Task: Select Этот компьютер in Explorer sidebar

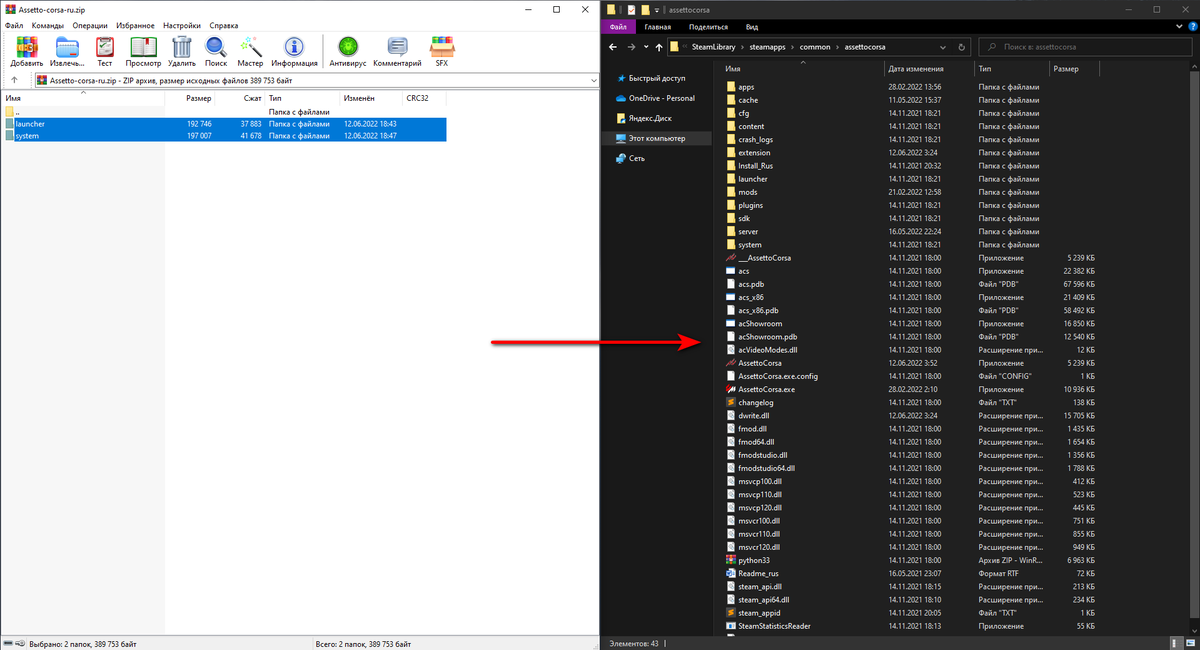Action: pyautogui.click(x=657, y=138)
